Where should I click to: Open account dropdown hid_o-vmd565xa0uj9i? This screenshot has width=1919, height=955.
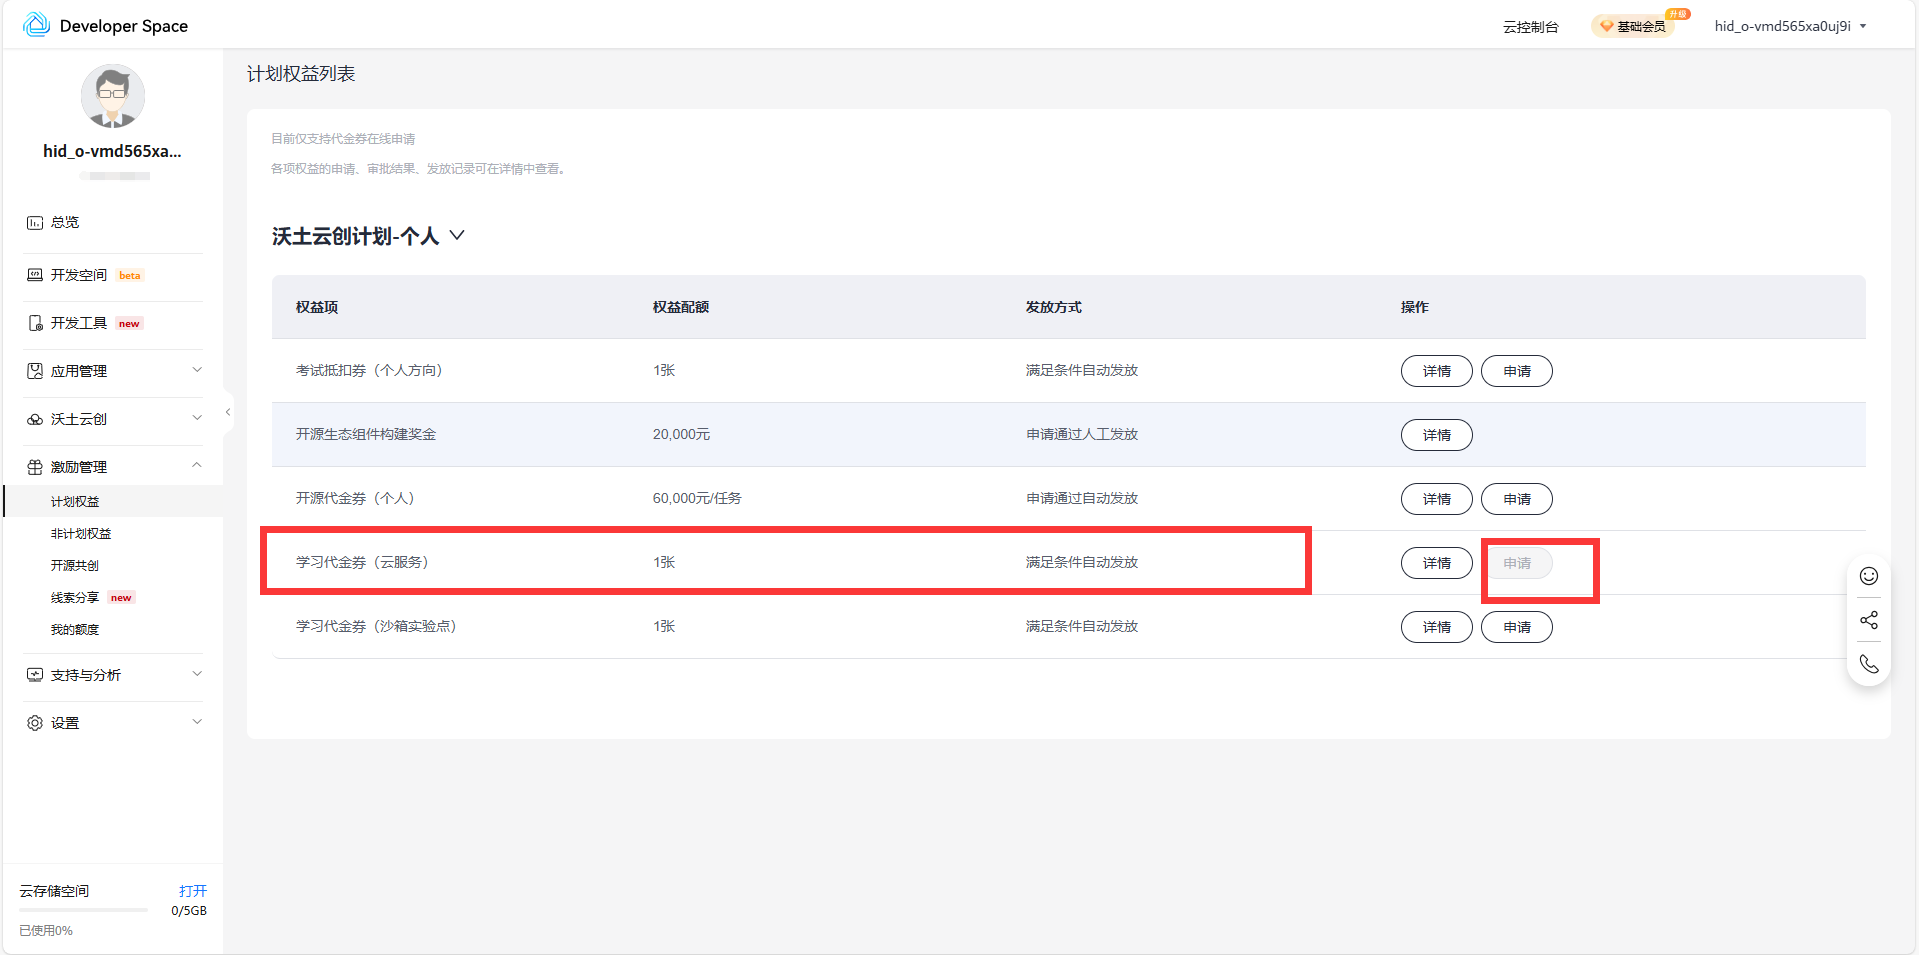coord(1789,26)
